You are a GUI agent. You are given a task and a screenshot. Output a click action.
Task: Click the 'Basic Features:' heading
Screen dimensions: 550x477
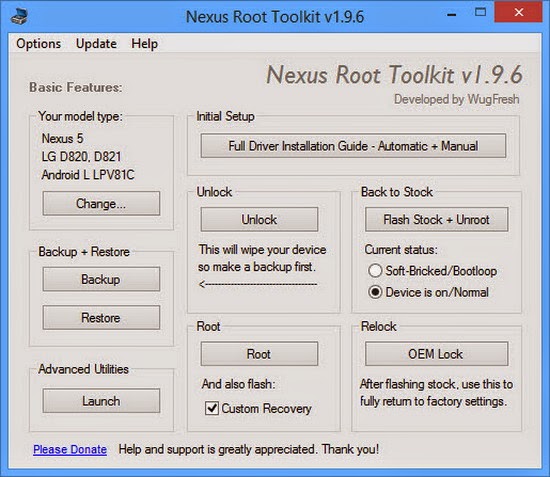(76, 87)
